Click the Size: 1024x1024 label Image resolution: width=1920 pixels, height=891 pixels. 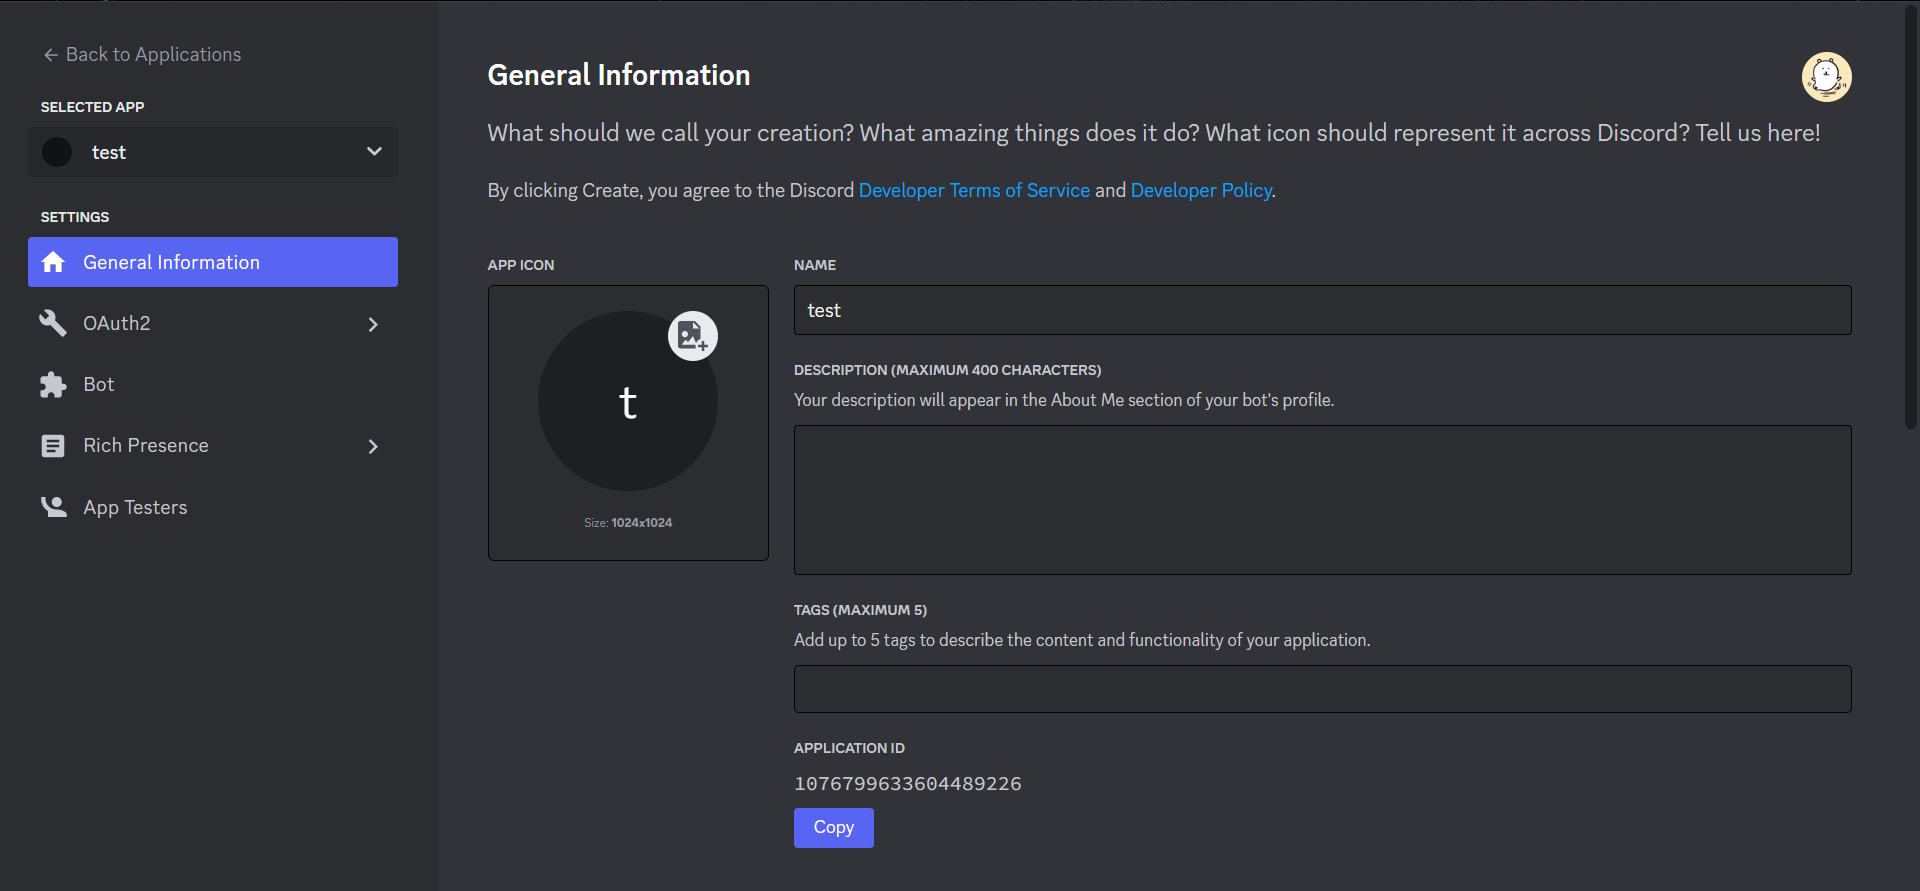tap(628, 523)
